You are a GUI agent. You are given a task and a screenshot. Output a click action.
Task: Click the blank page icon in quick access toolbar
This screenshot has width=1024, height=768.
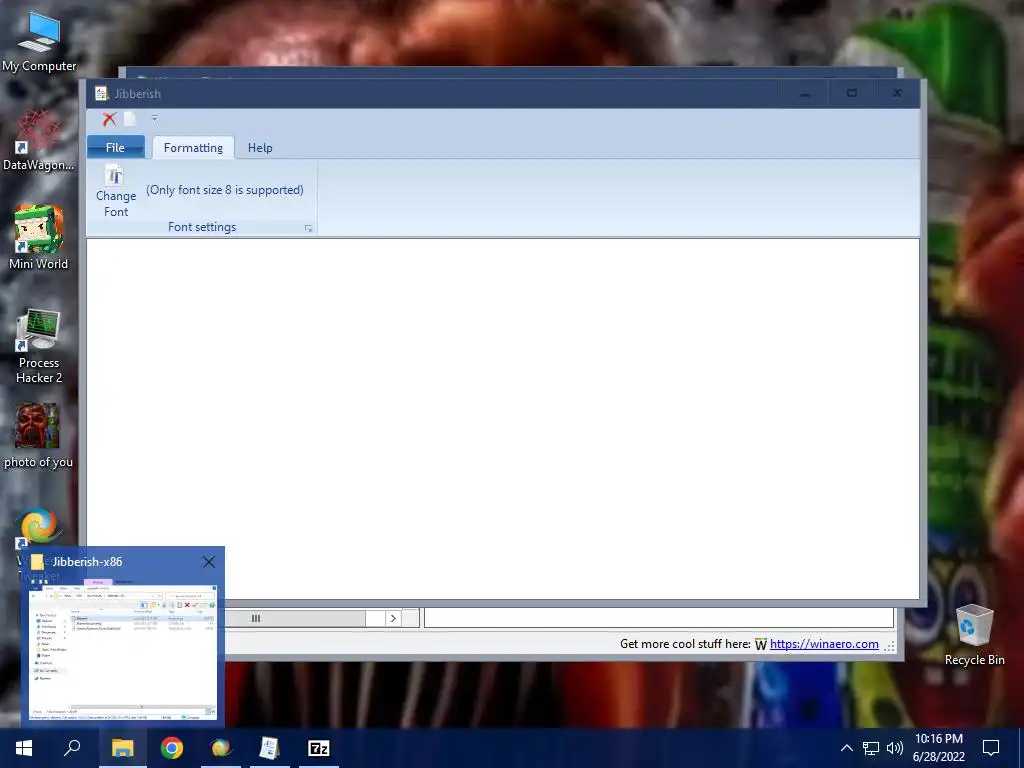[x=130, y=119]
